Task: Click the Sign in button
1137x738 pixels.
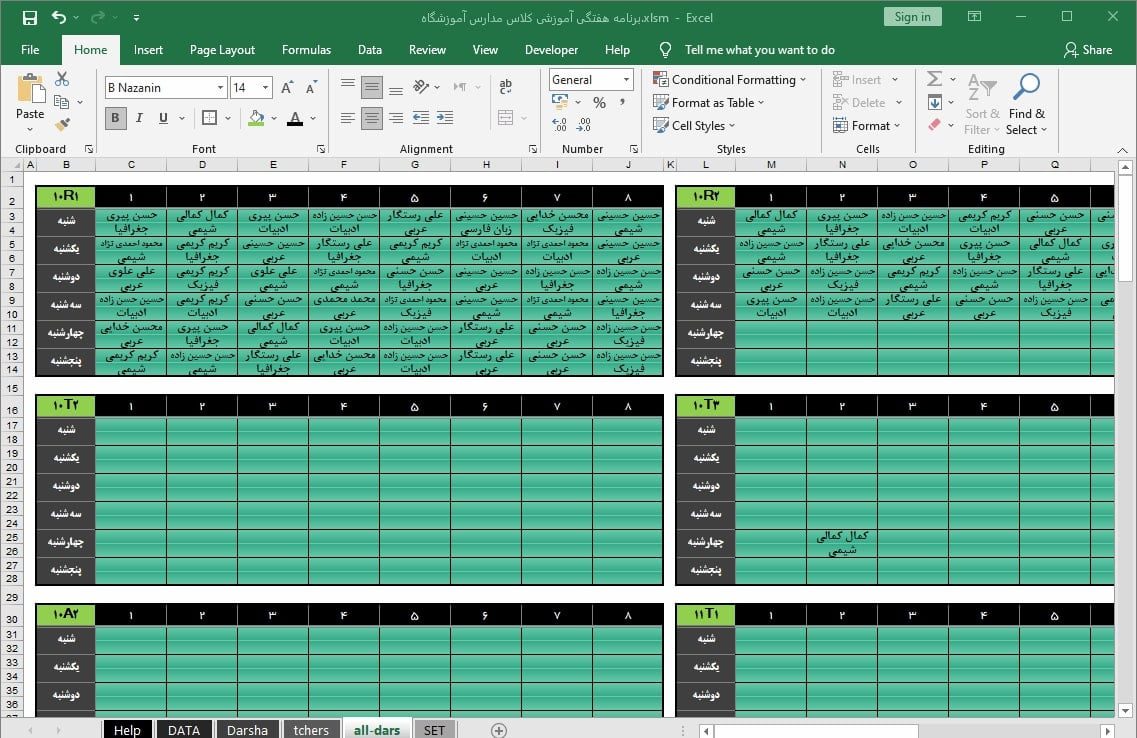Action: click(912, 17)
